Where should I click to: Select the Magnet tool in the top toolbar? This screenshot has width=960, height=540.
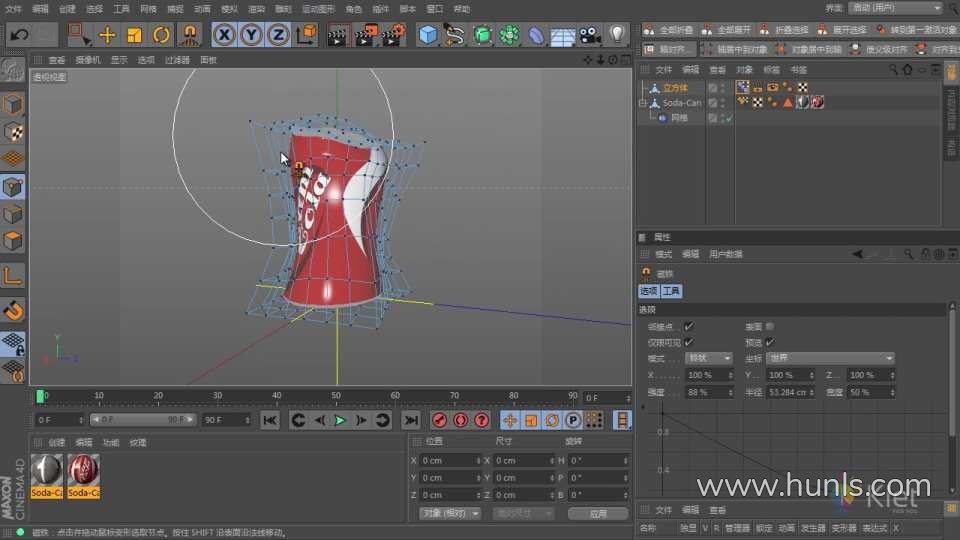click(189, 34)
